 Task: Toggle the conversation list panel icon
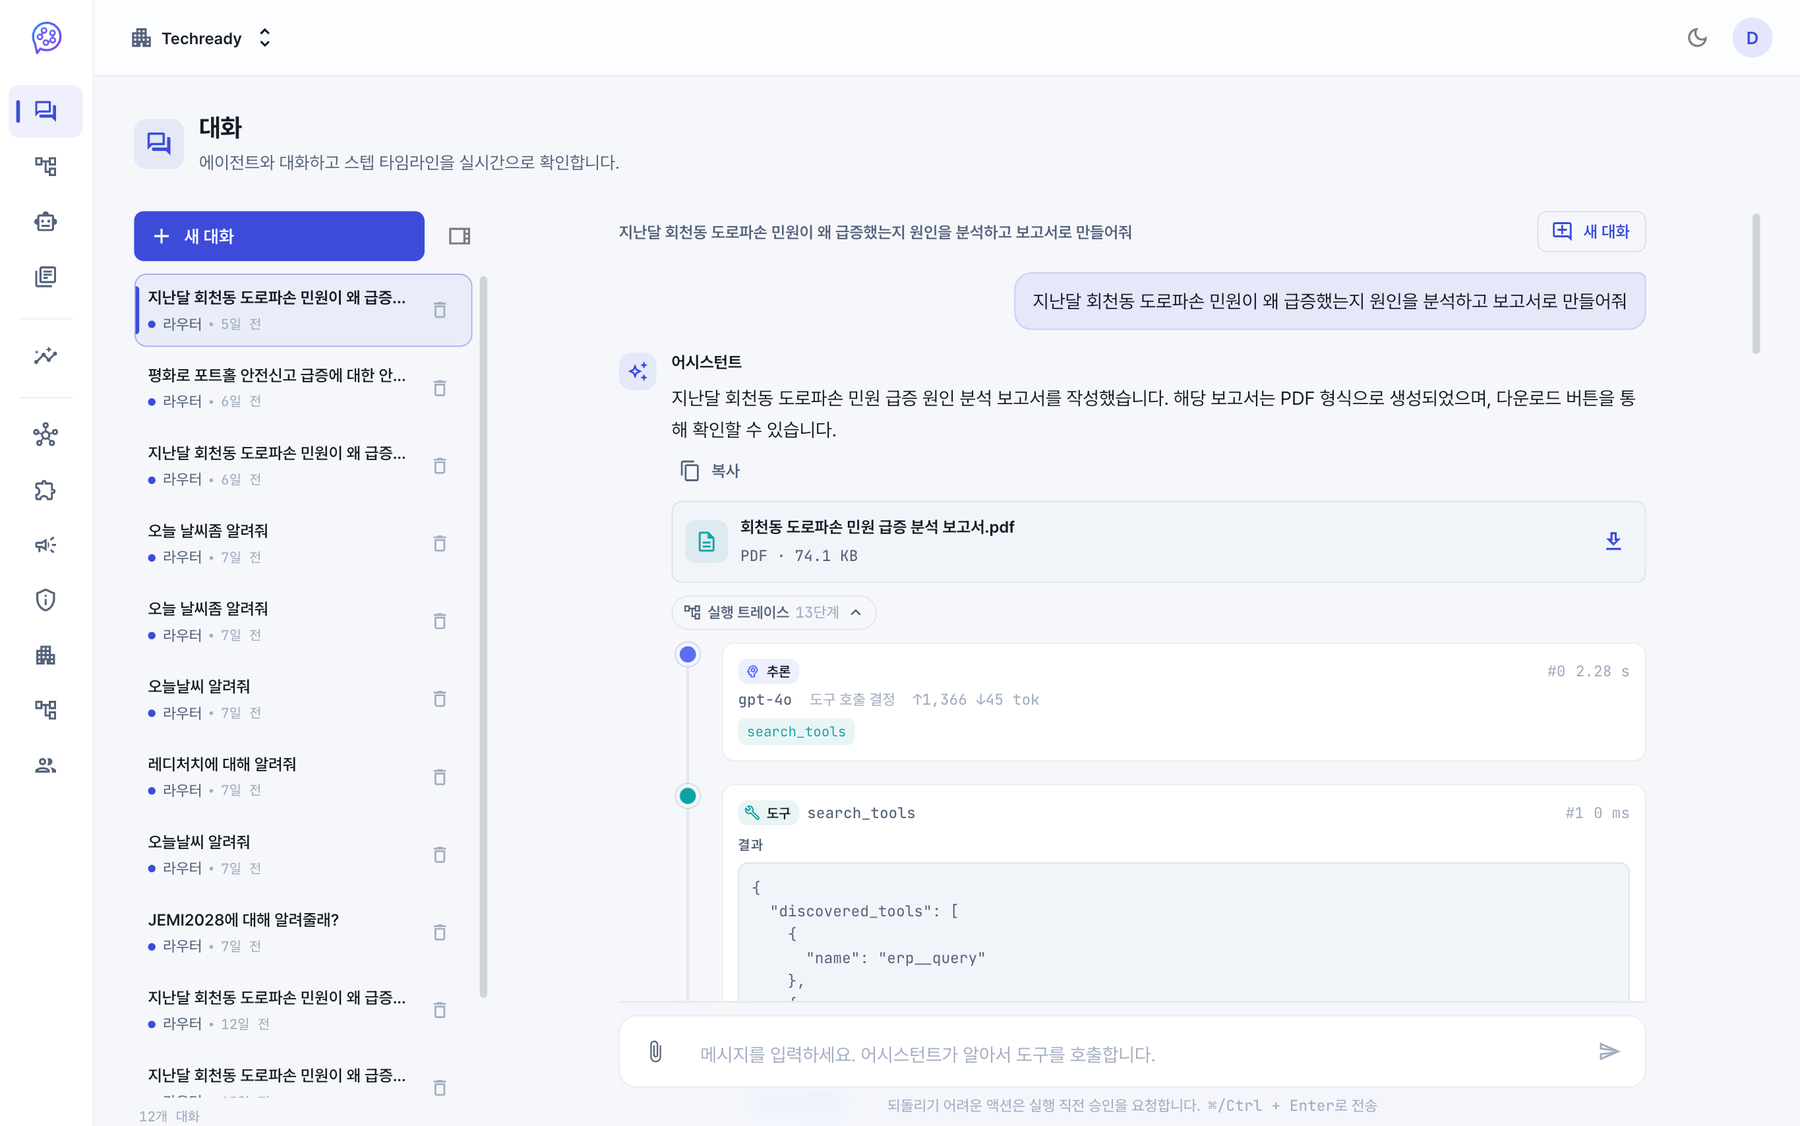tap(460, 236)
